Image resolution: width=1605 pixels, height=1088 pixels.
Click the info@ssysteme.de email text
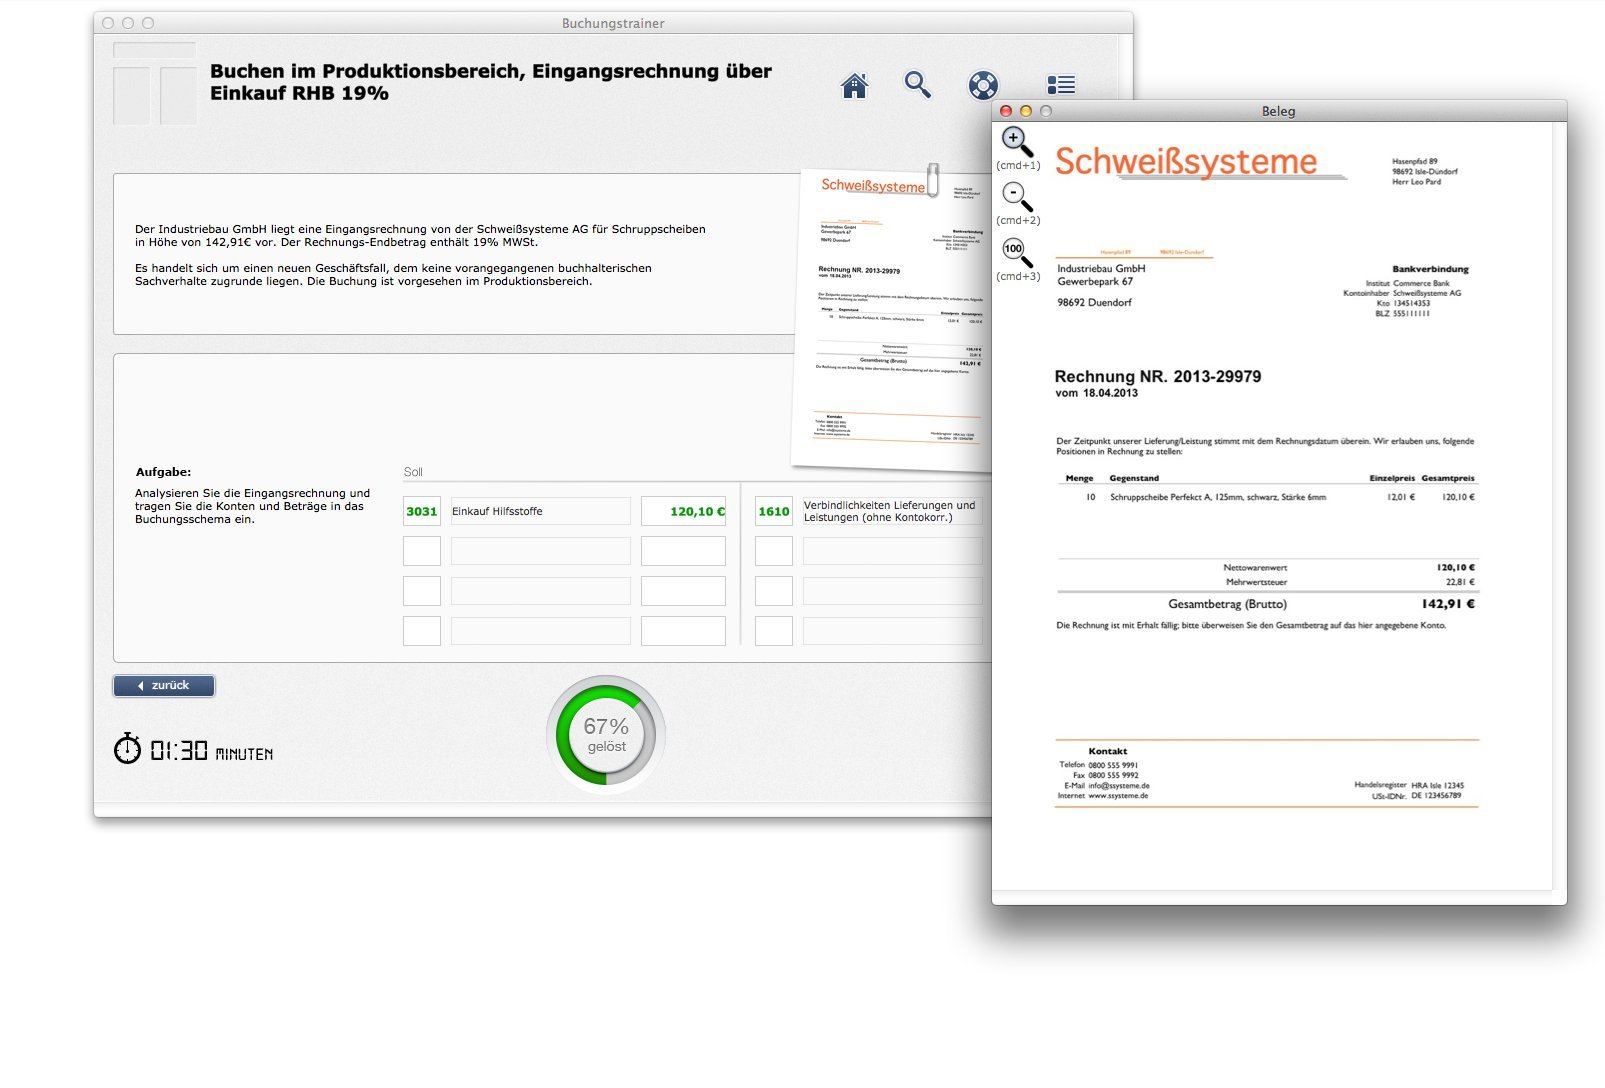[x=1119, y=786]
